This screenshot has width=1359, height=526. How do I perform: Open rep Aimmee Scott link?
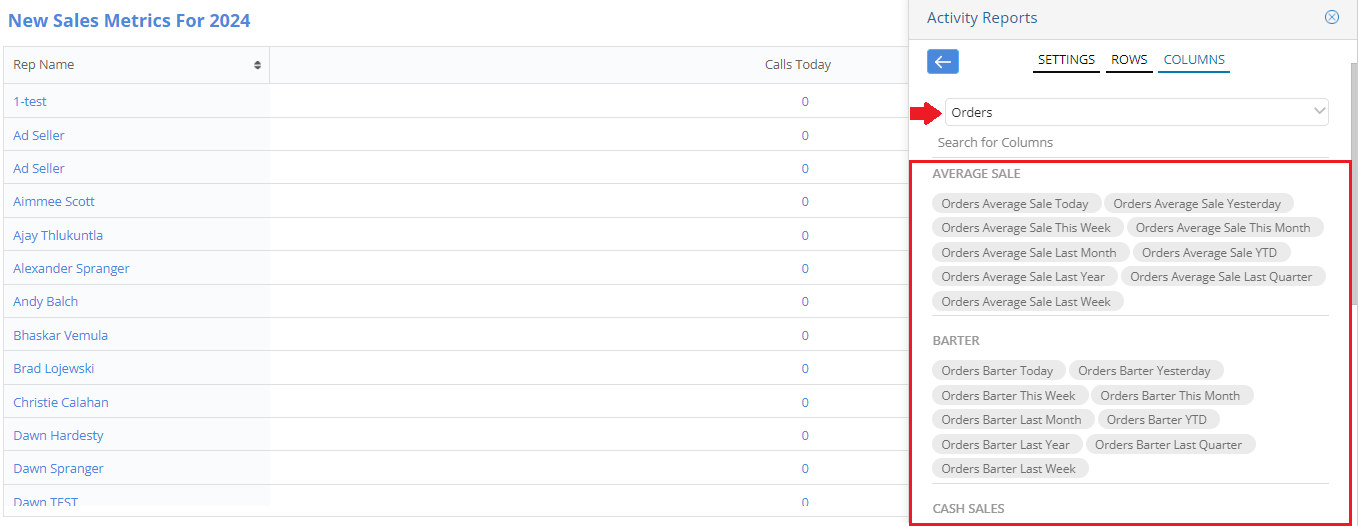click(54, 202)
